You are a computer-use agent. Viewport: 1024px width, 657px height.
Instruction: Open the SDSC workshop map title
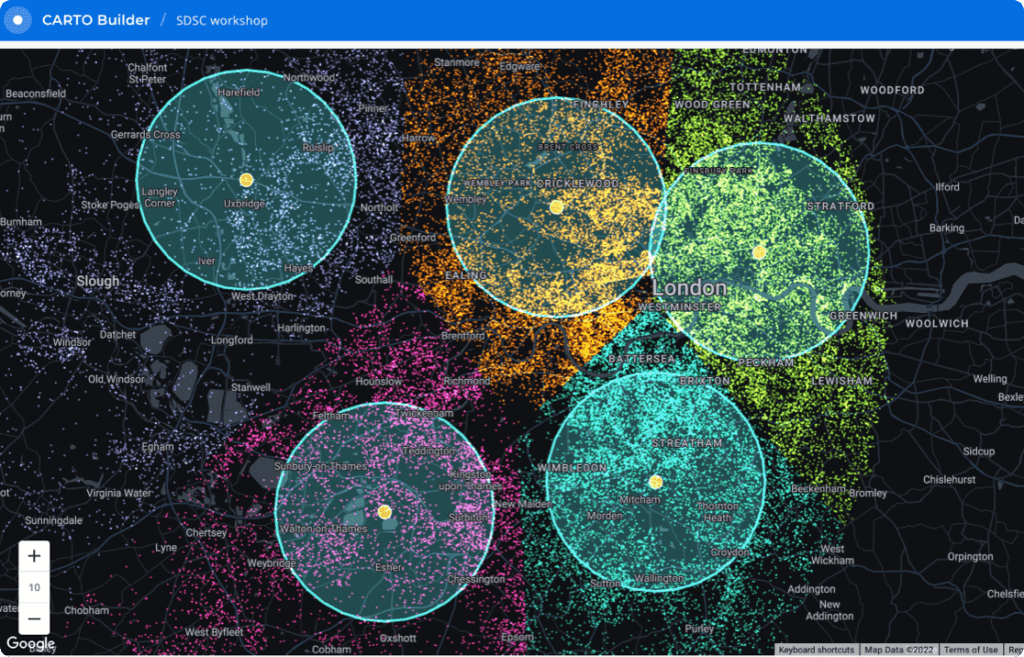pyautogui.click(x=222, y=21)
